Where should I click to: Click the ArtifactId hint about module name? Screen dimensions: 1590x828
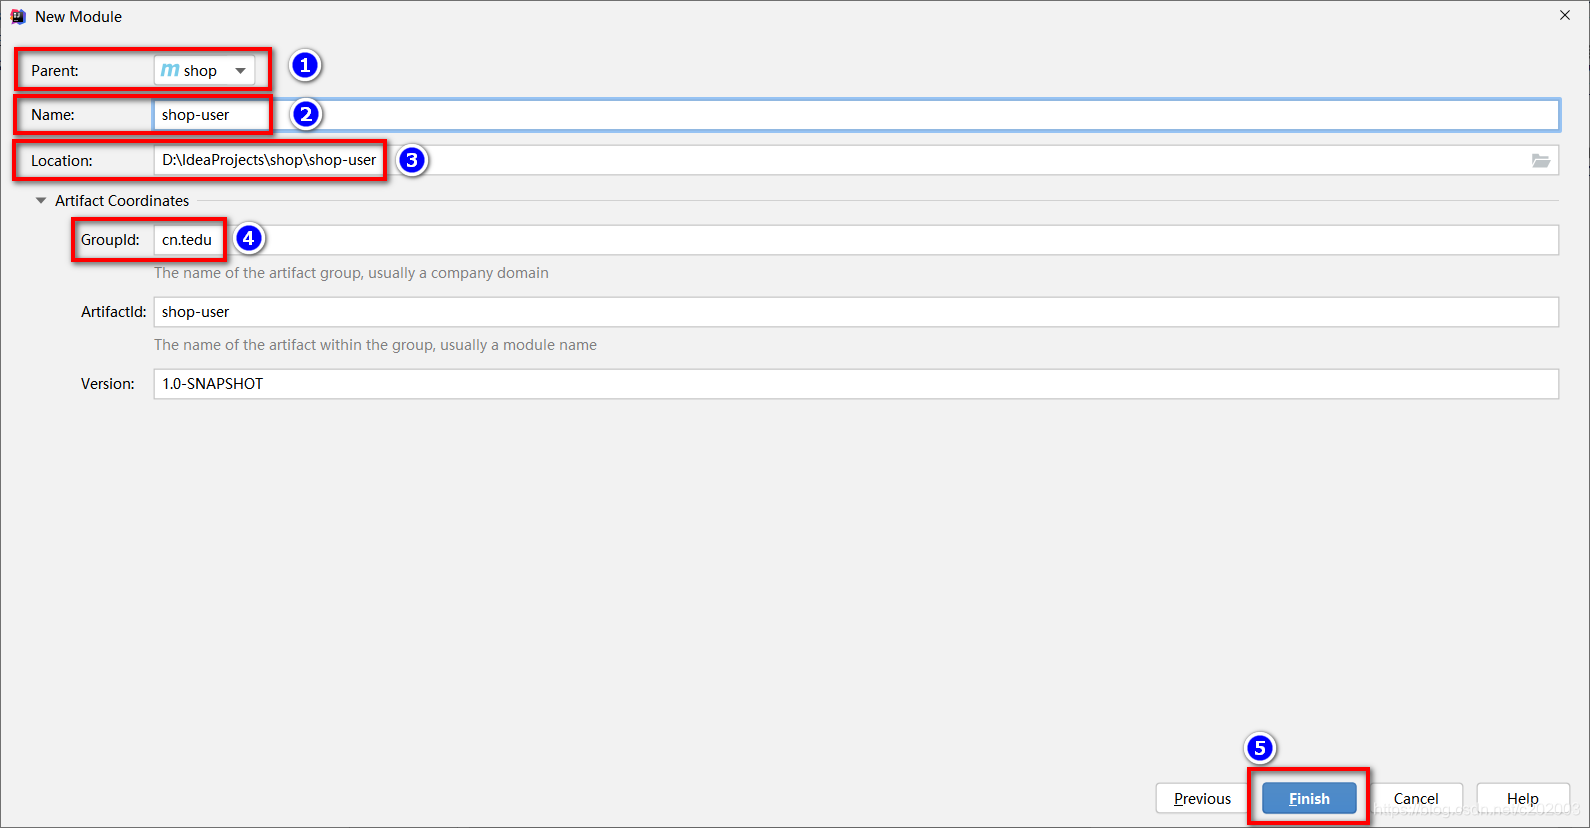click(x=375, y=345)
